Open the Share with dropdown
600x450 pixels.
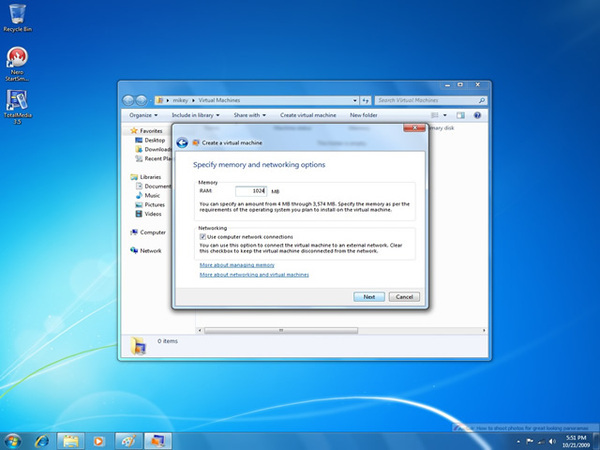(x=249, y=115)
